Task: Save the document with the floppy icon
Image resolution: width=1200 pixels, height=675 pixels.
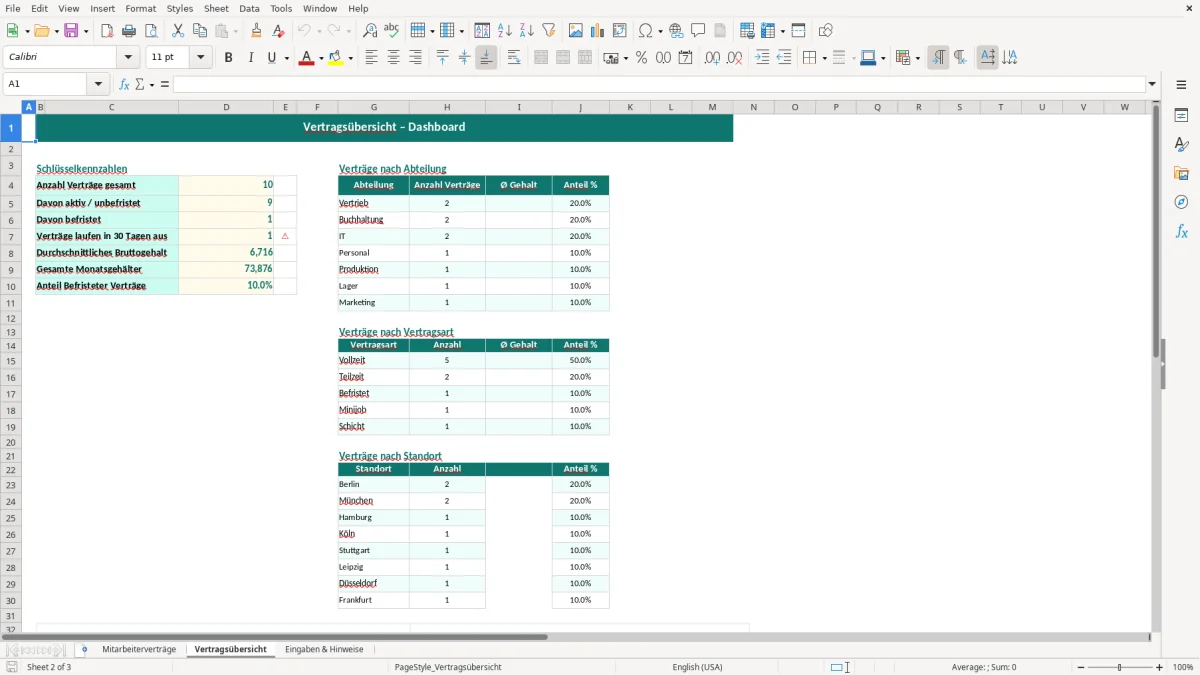Action: (x=71, y=31)
